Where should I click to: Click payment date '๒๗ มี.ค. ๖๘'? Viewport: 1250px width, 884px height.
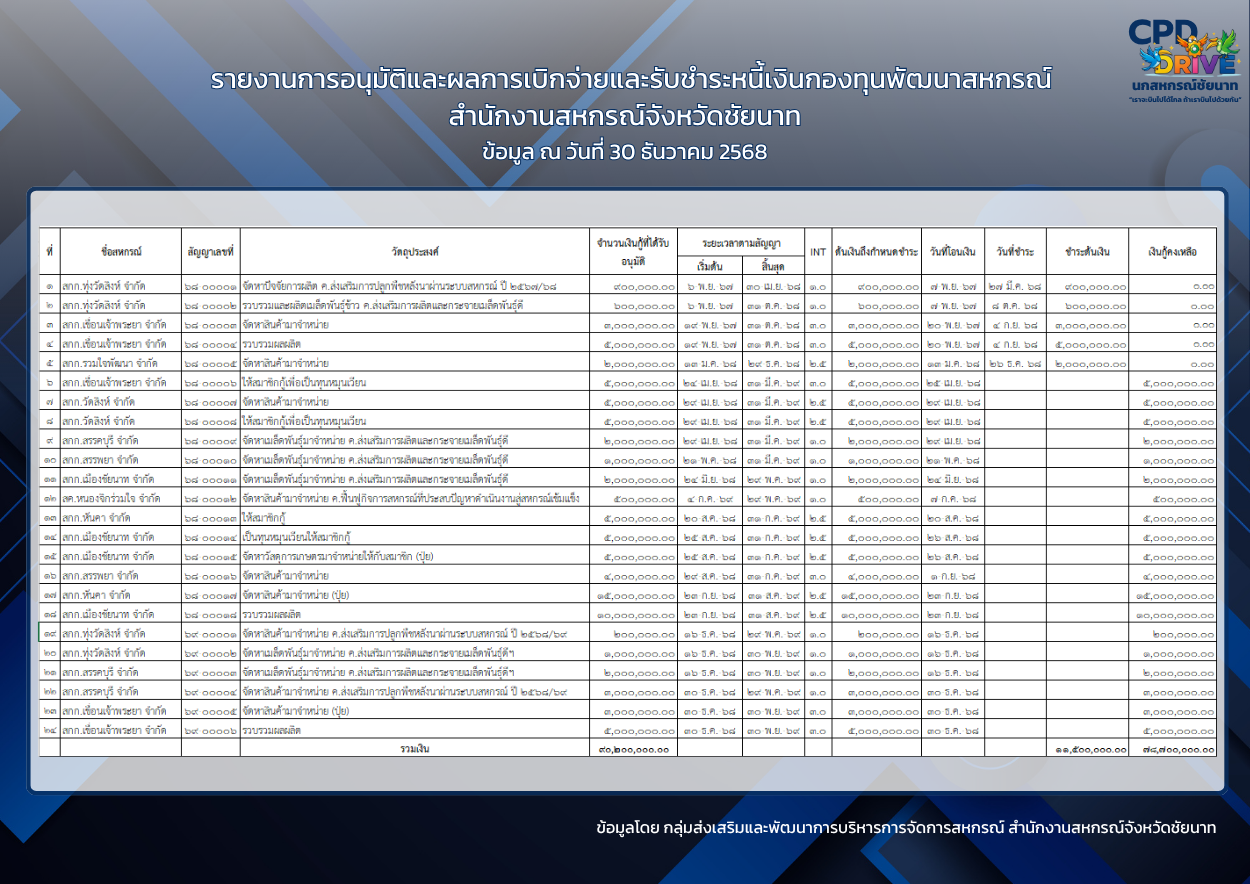click(x=1015, y=286)
